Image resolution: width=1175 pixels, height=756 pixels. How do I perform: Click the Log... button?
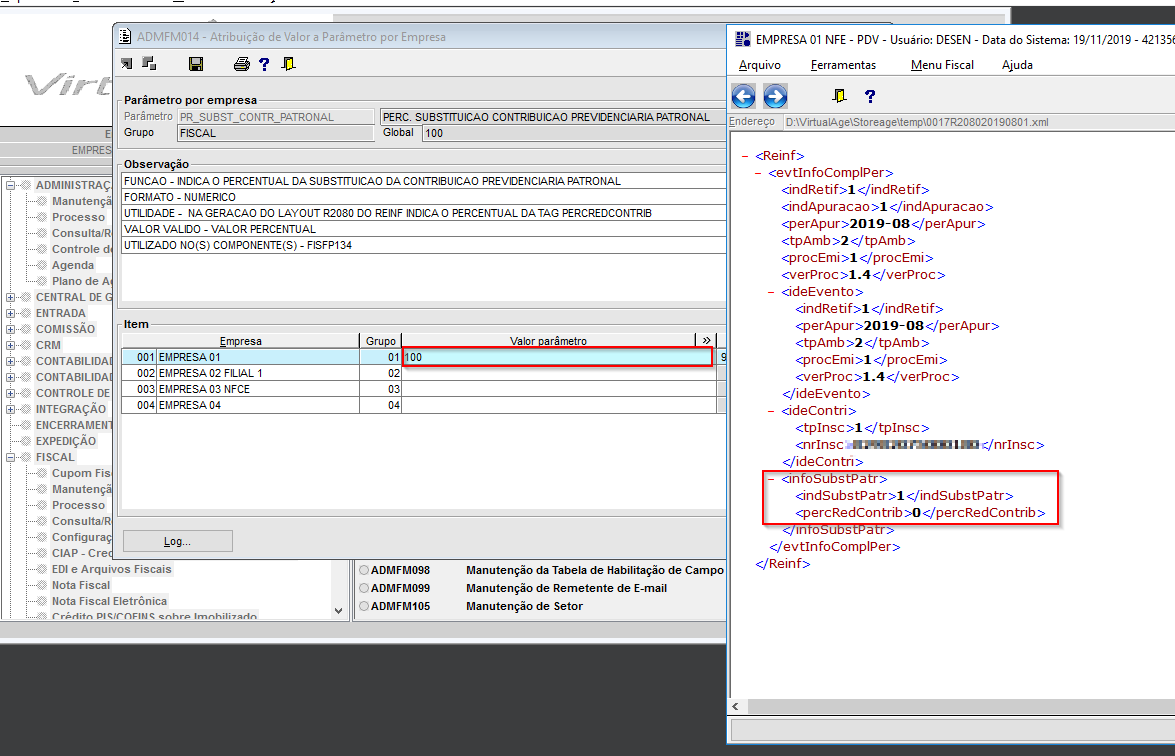pos(177,541)
